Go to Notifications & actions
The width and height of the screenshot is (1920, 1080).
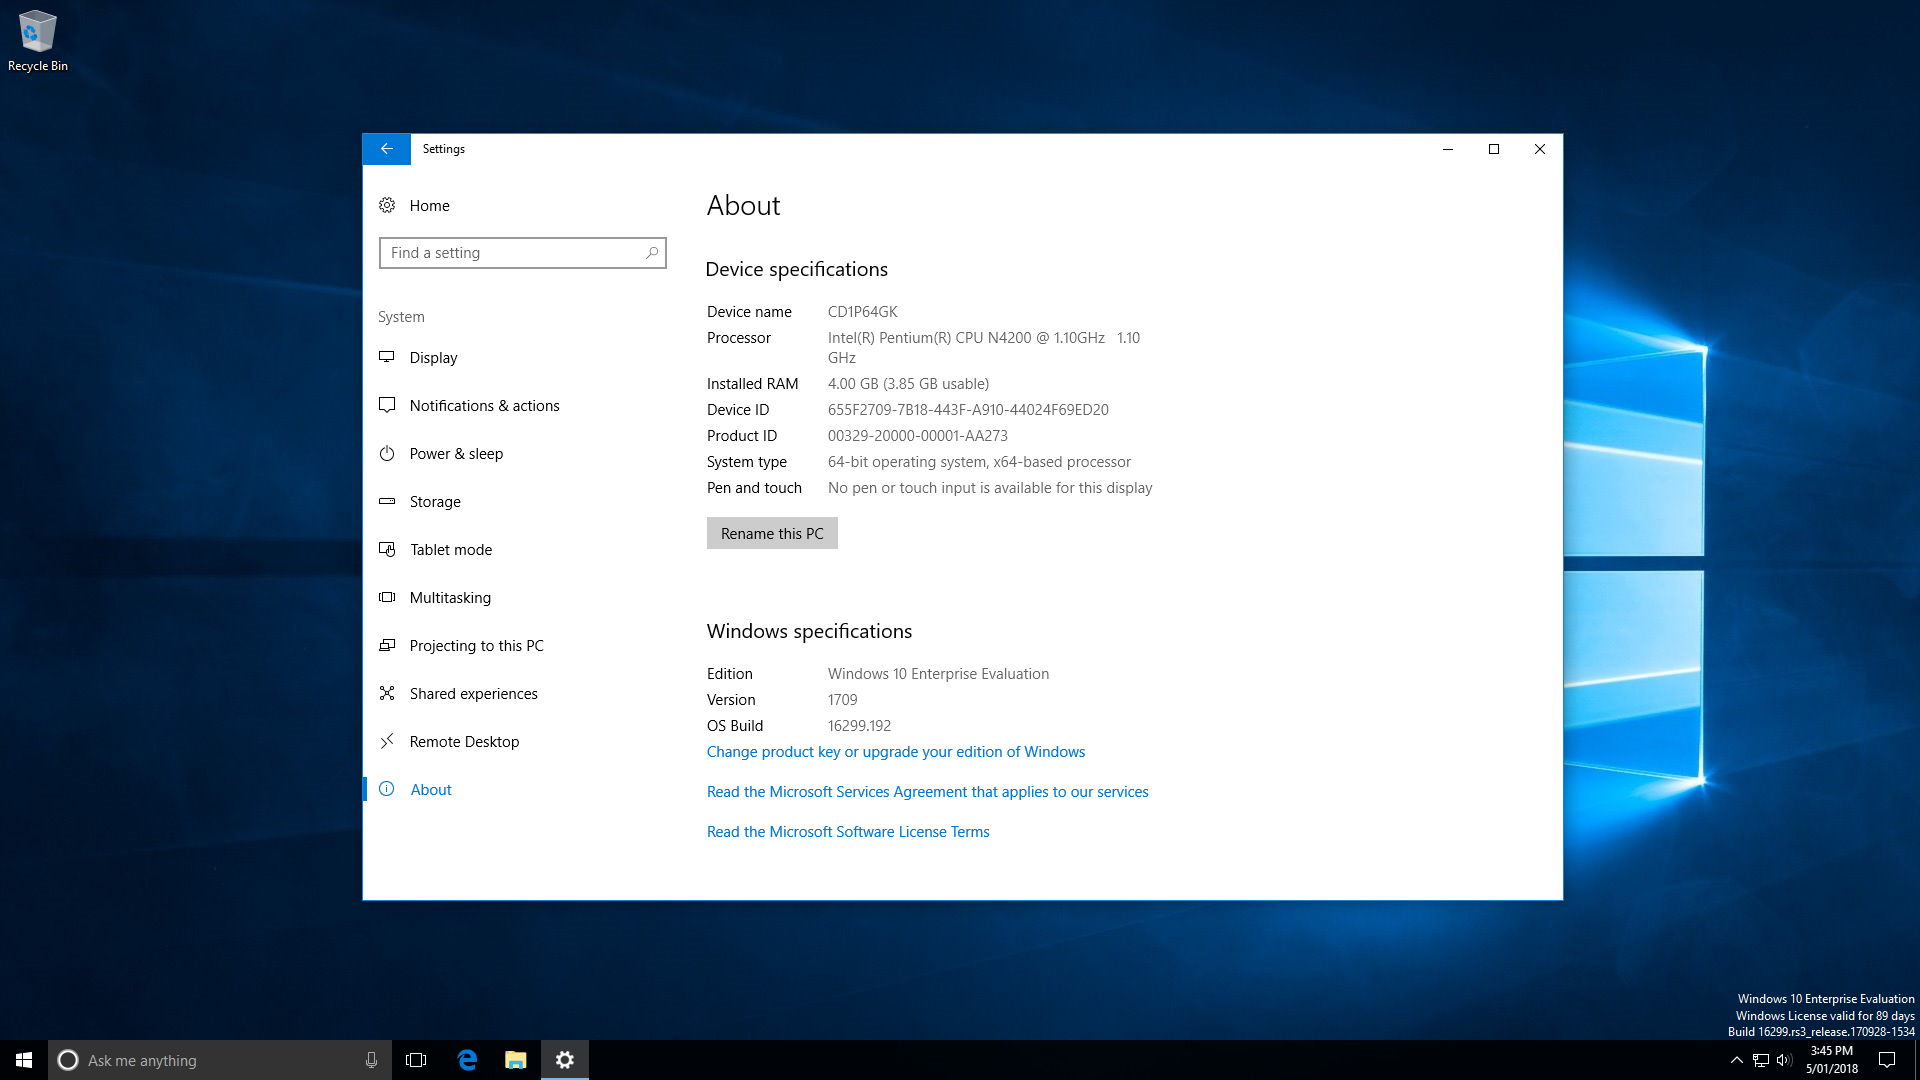click(x=484, y=405)
